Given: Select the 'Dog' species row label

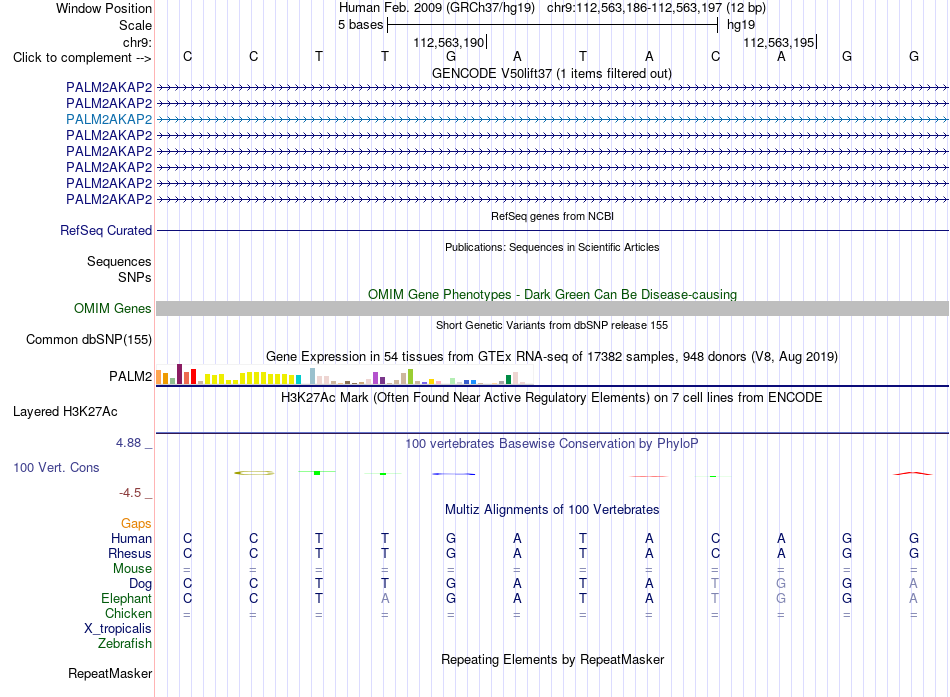Looking at the screenshot, I should click(x=140, y=584).
